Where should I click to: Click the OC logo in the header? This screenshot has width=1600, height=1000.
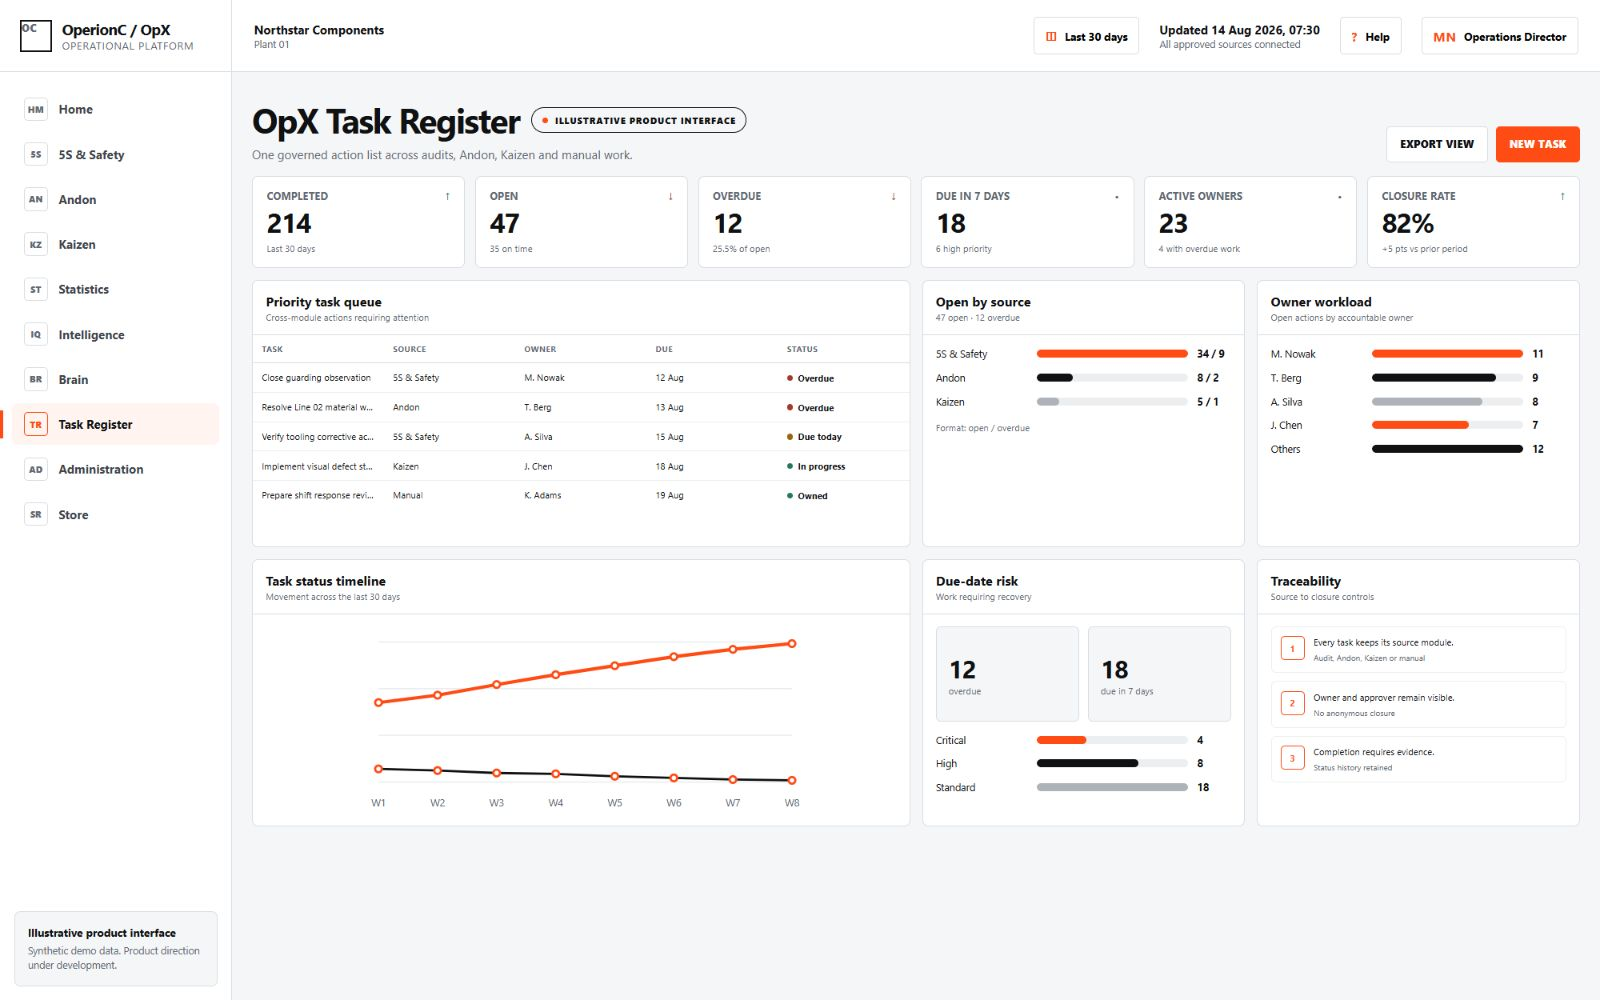pos(36,36)
